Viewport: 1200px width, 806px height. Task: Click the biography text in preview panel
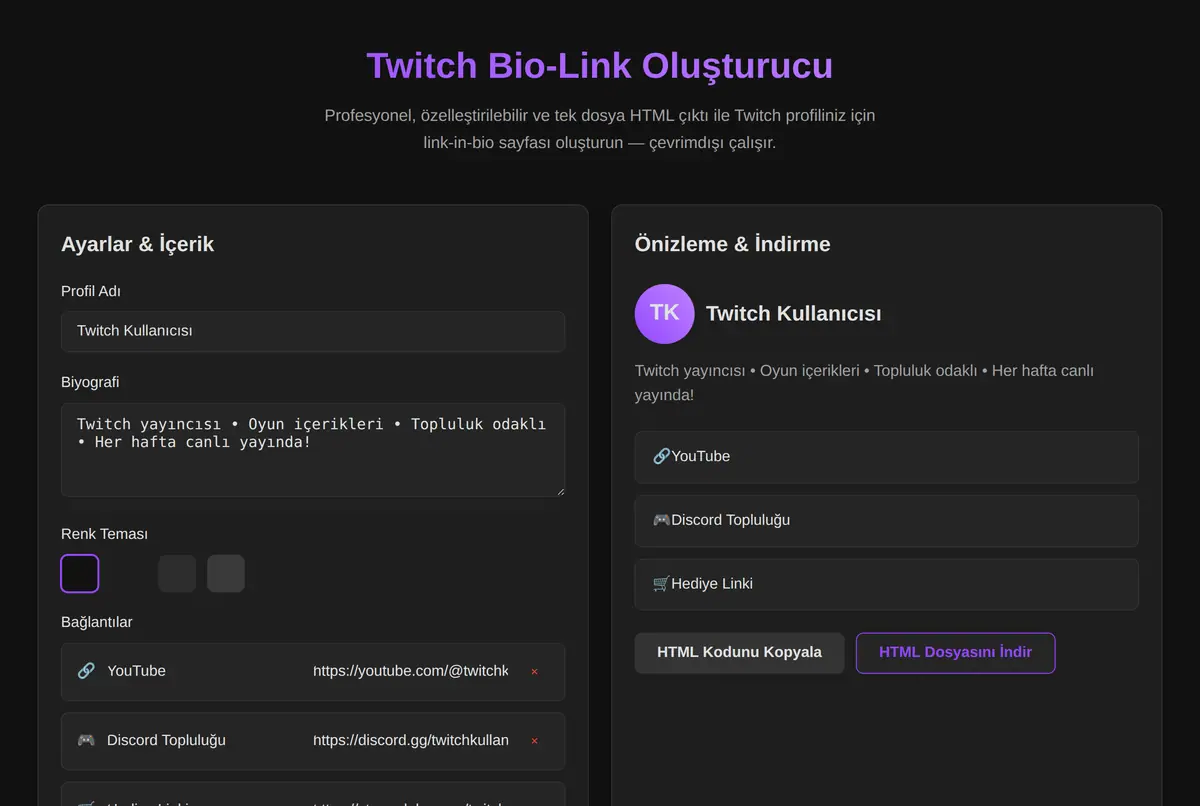coord(864,382)
